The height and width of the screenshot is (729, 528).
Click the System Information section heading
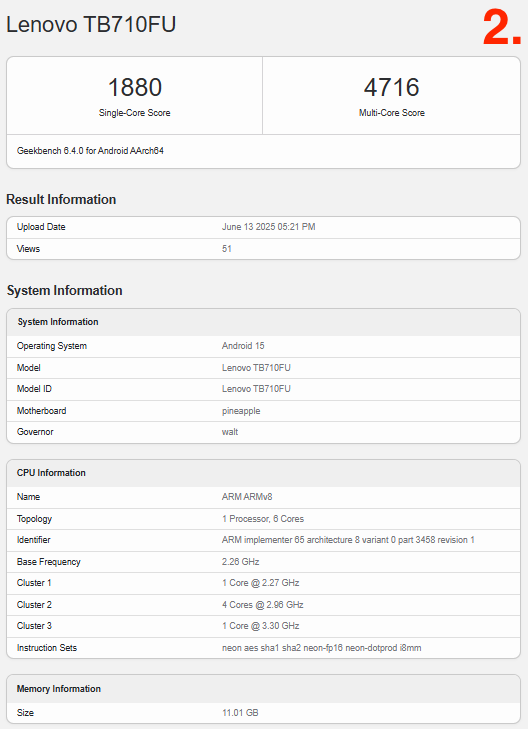(x=65, y=291)
